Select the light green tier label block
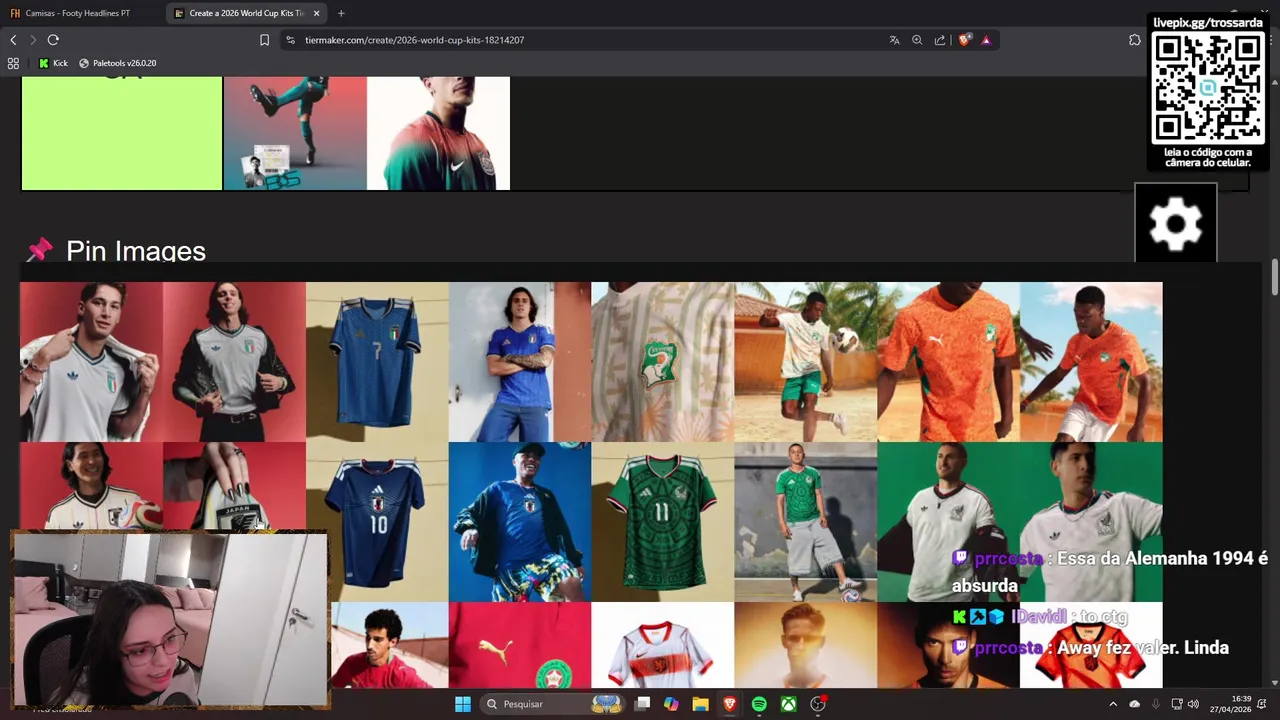Screen dimensions: 1280x720 tap(122, 133)
